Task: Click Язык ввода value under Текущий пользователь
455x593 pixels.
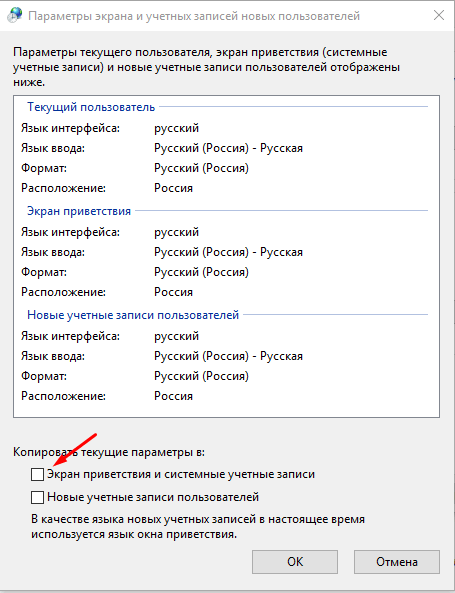Action: 228,148
